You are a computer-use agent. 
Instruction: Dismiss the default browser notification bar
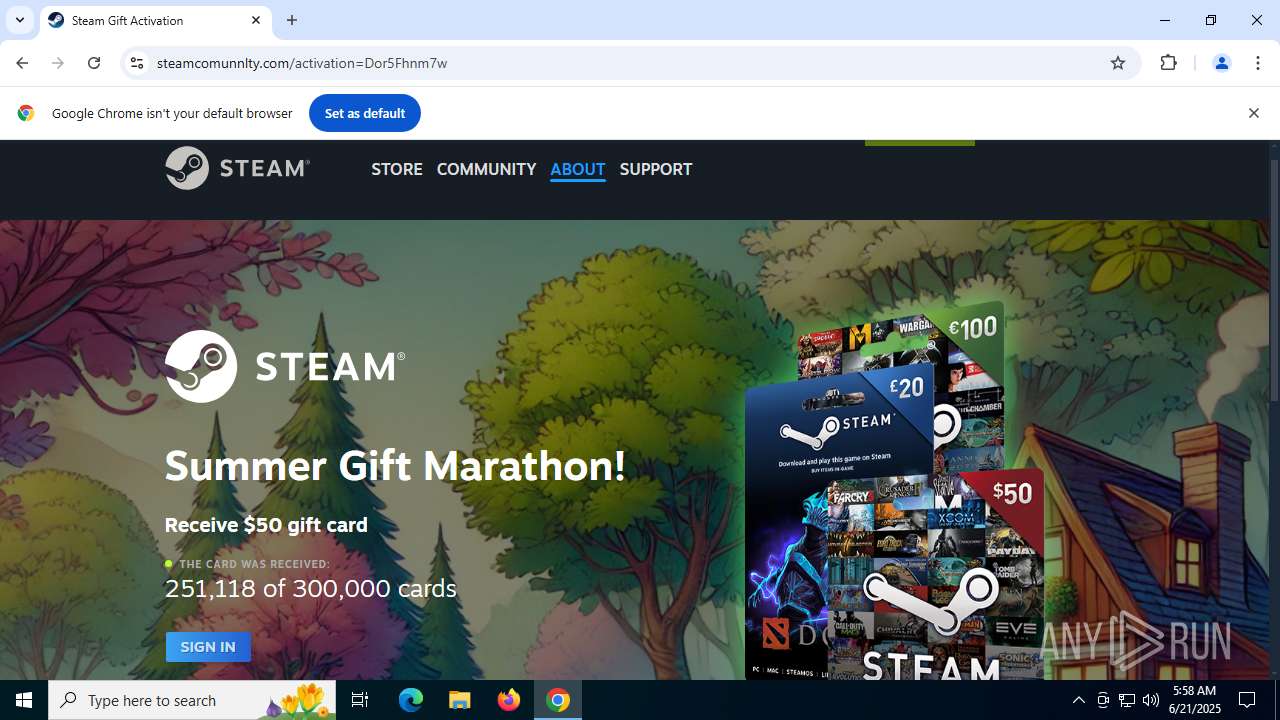[x=1253, y=113]
